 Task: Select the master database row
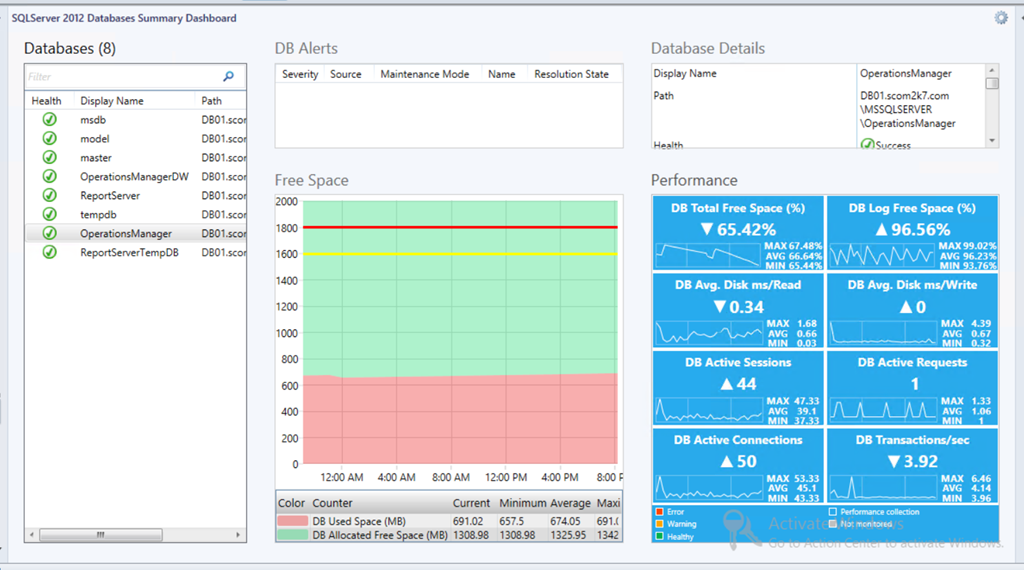coord(136,157)
